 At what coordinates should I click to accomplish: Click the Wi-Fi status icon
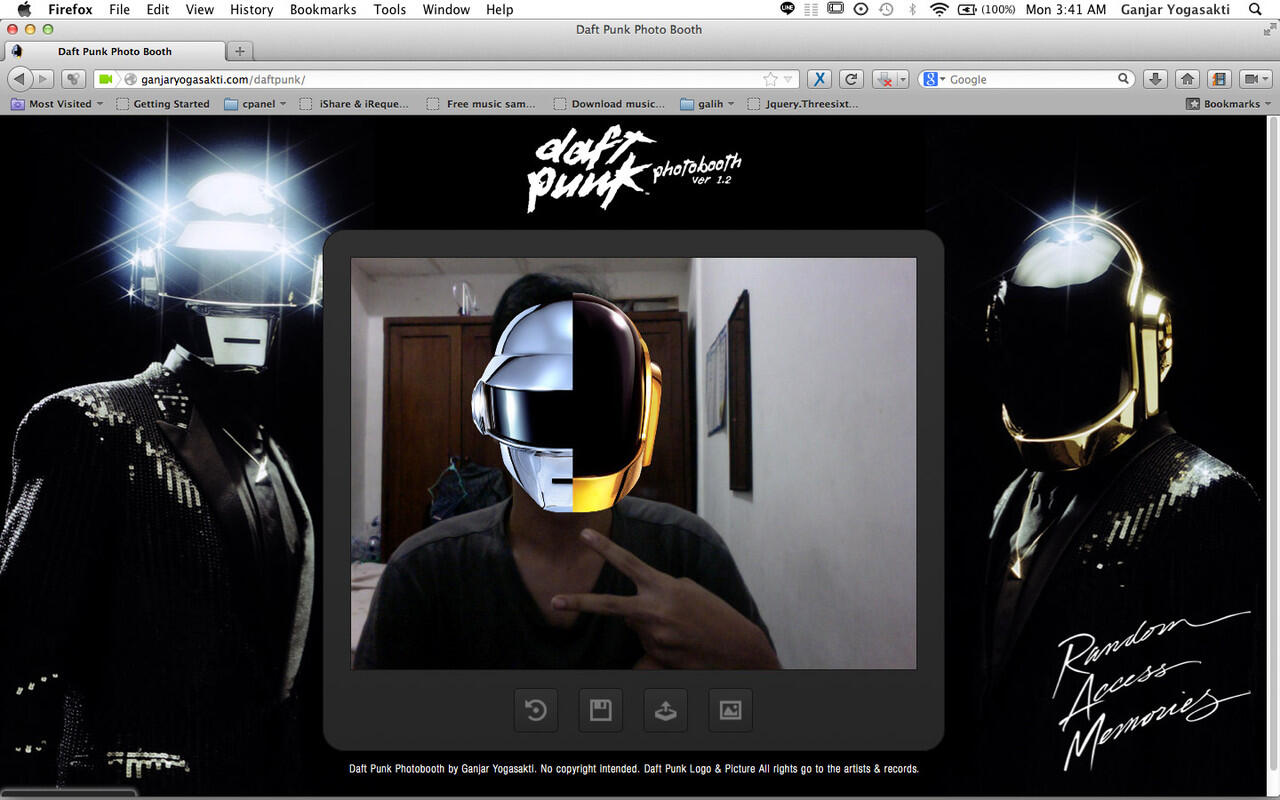[938, 9]
